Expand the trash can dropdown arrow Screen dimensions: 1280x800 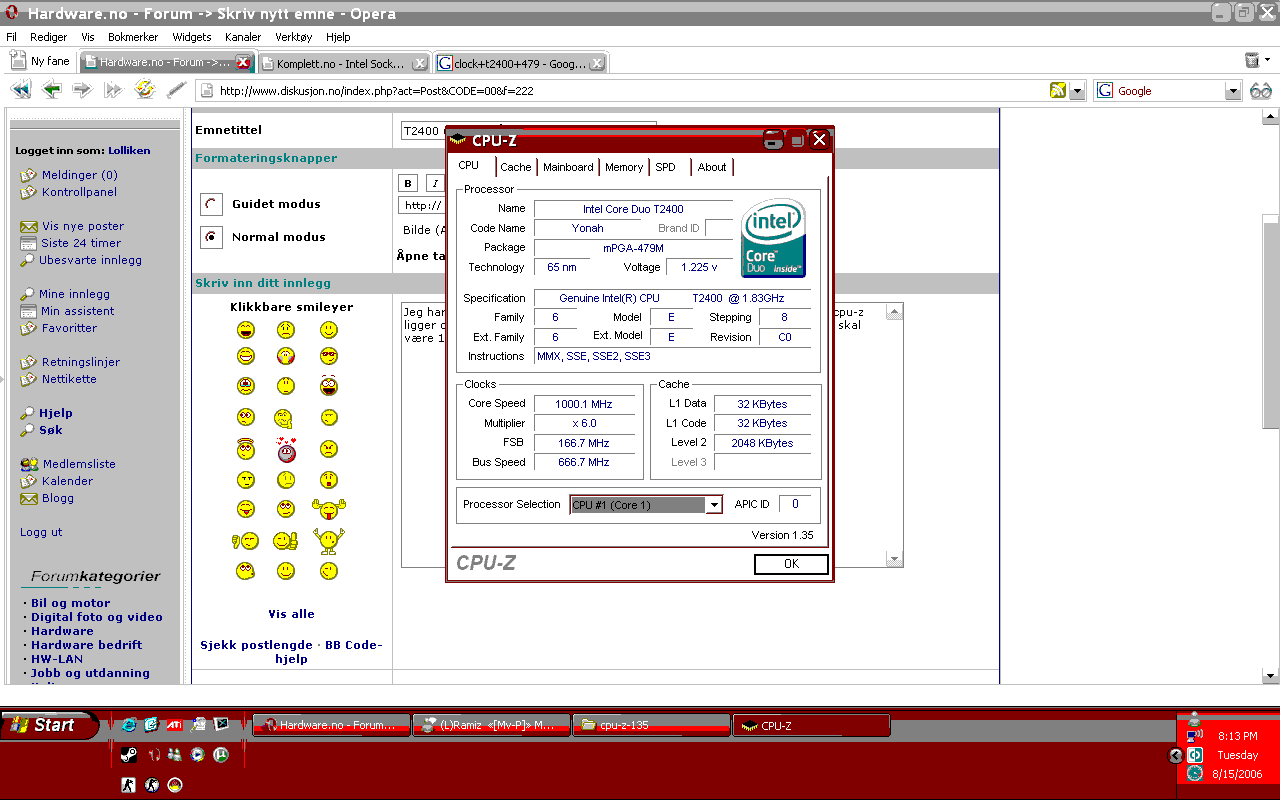[x=1267, y=61]
